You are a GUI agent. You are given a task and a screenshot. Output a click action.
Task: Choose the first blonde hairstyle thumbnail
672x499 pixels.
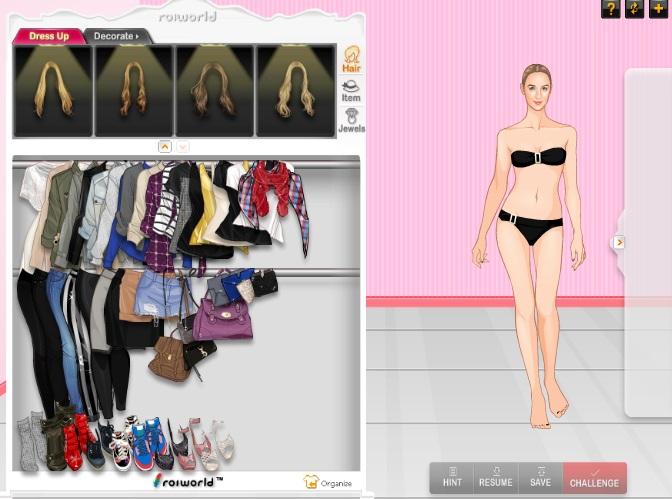[52, 91]
